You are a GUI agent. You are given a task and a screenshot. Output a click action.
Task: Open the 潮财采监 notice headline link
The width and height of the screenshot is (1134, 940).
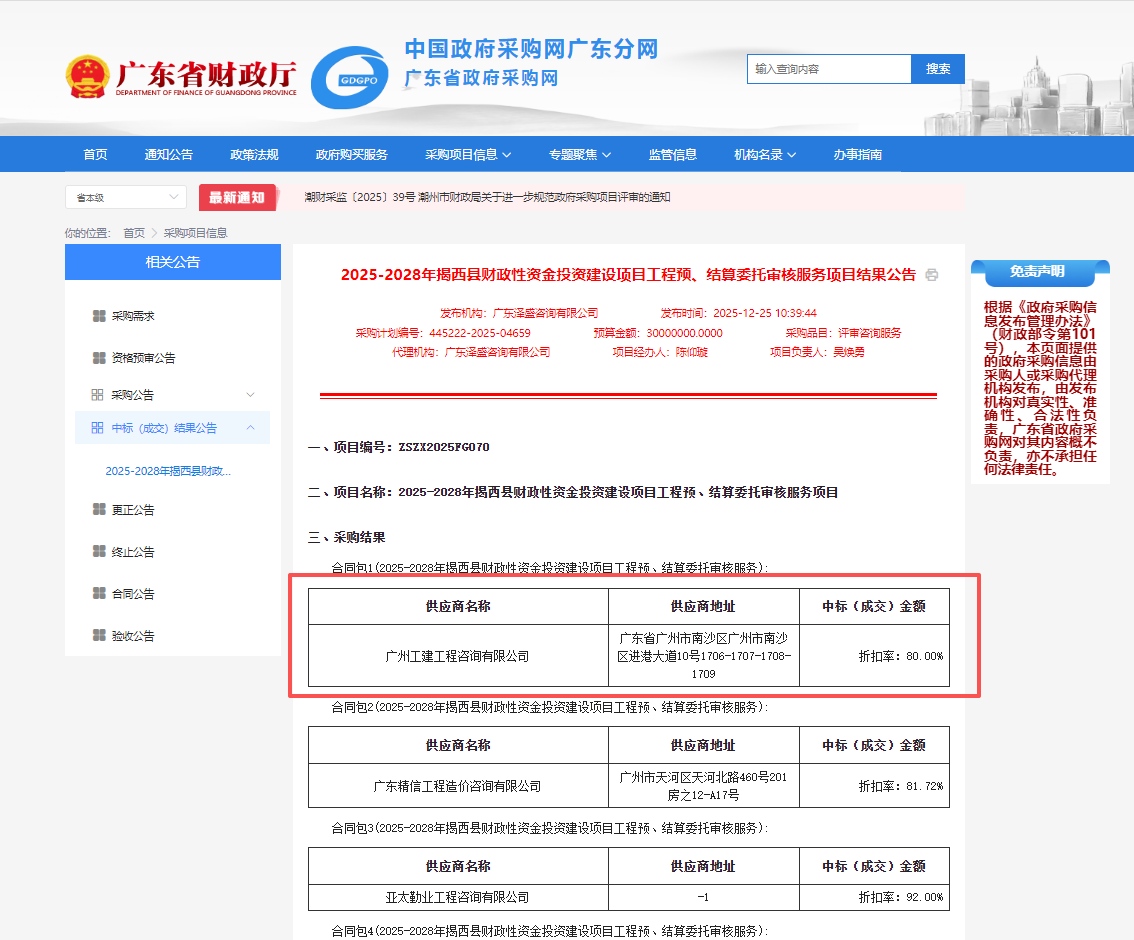487,198
